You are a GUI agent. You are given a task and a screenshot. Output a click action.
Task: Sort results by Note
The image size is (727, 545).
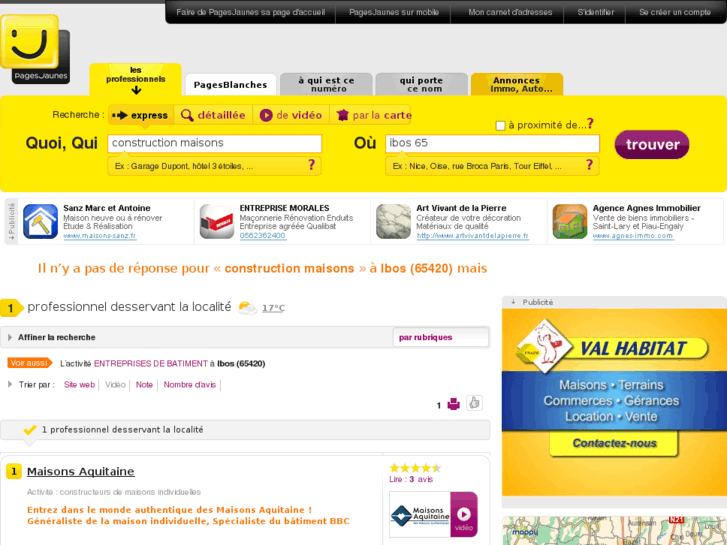point(144,385)
